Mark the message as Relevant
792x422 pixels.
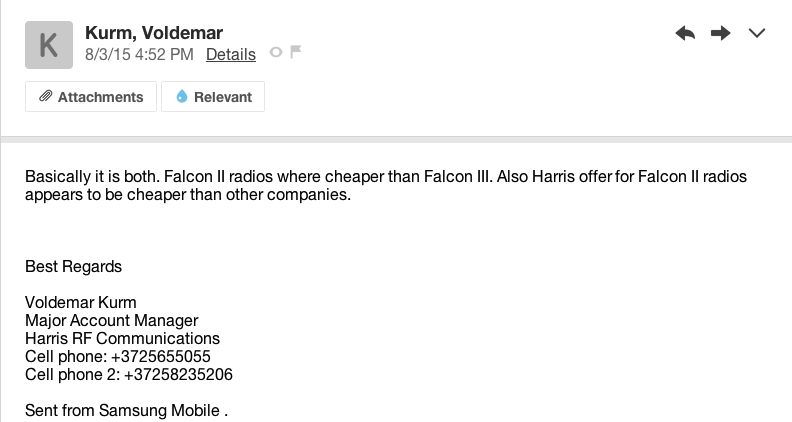(213, 97)
